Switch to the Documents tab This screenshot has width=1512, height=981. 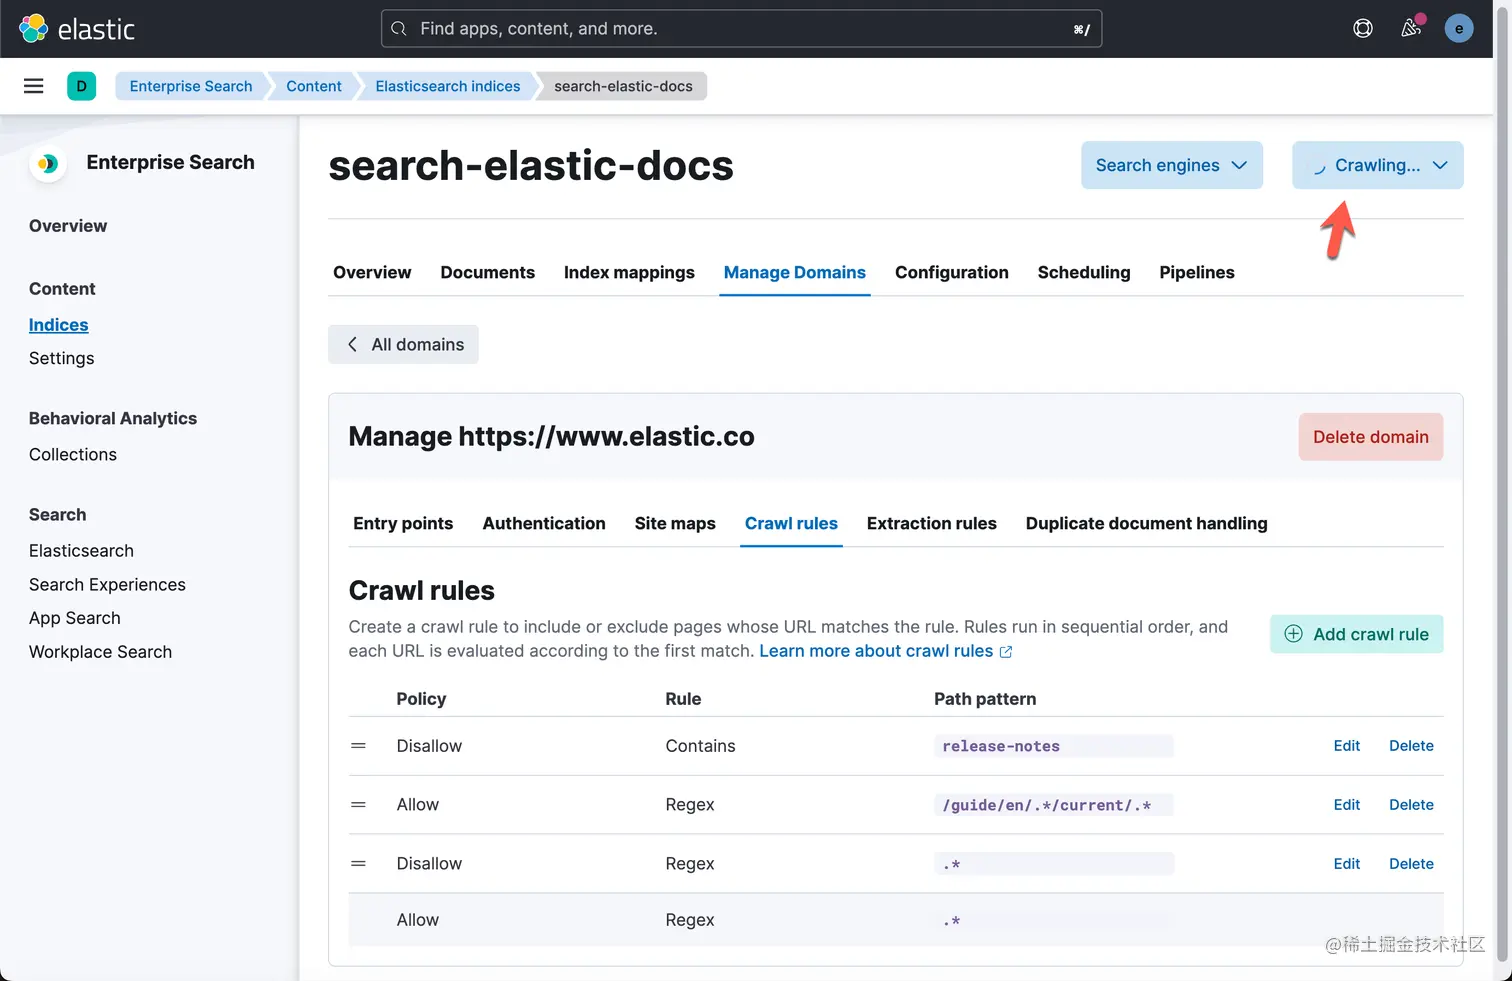point(487,272)
